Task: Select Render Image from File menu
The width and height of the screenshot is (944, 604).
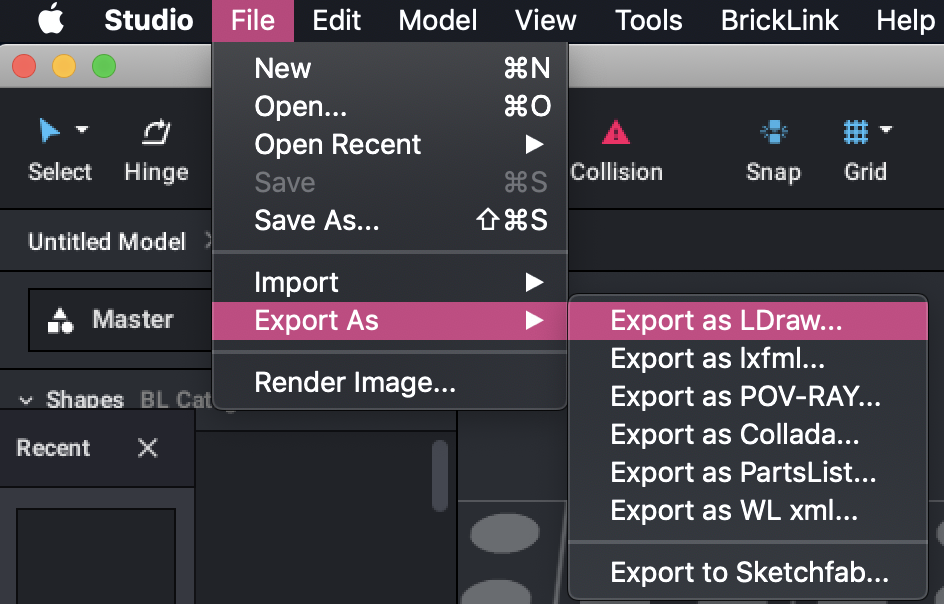Action: point(355,382)
